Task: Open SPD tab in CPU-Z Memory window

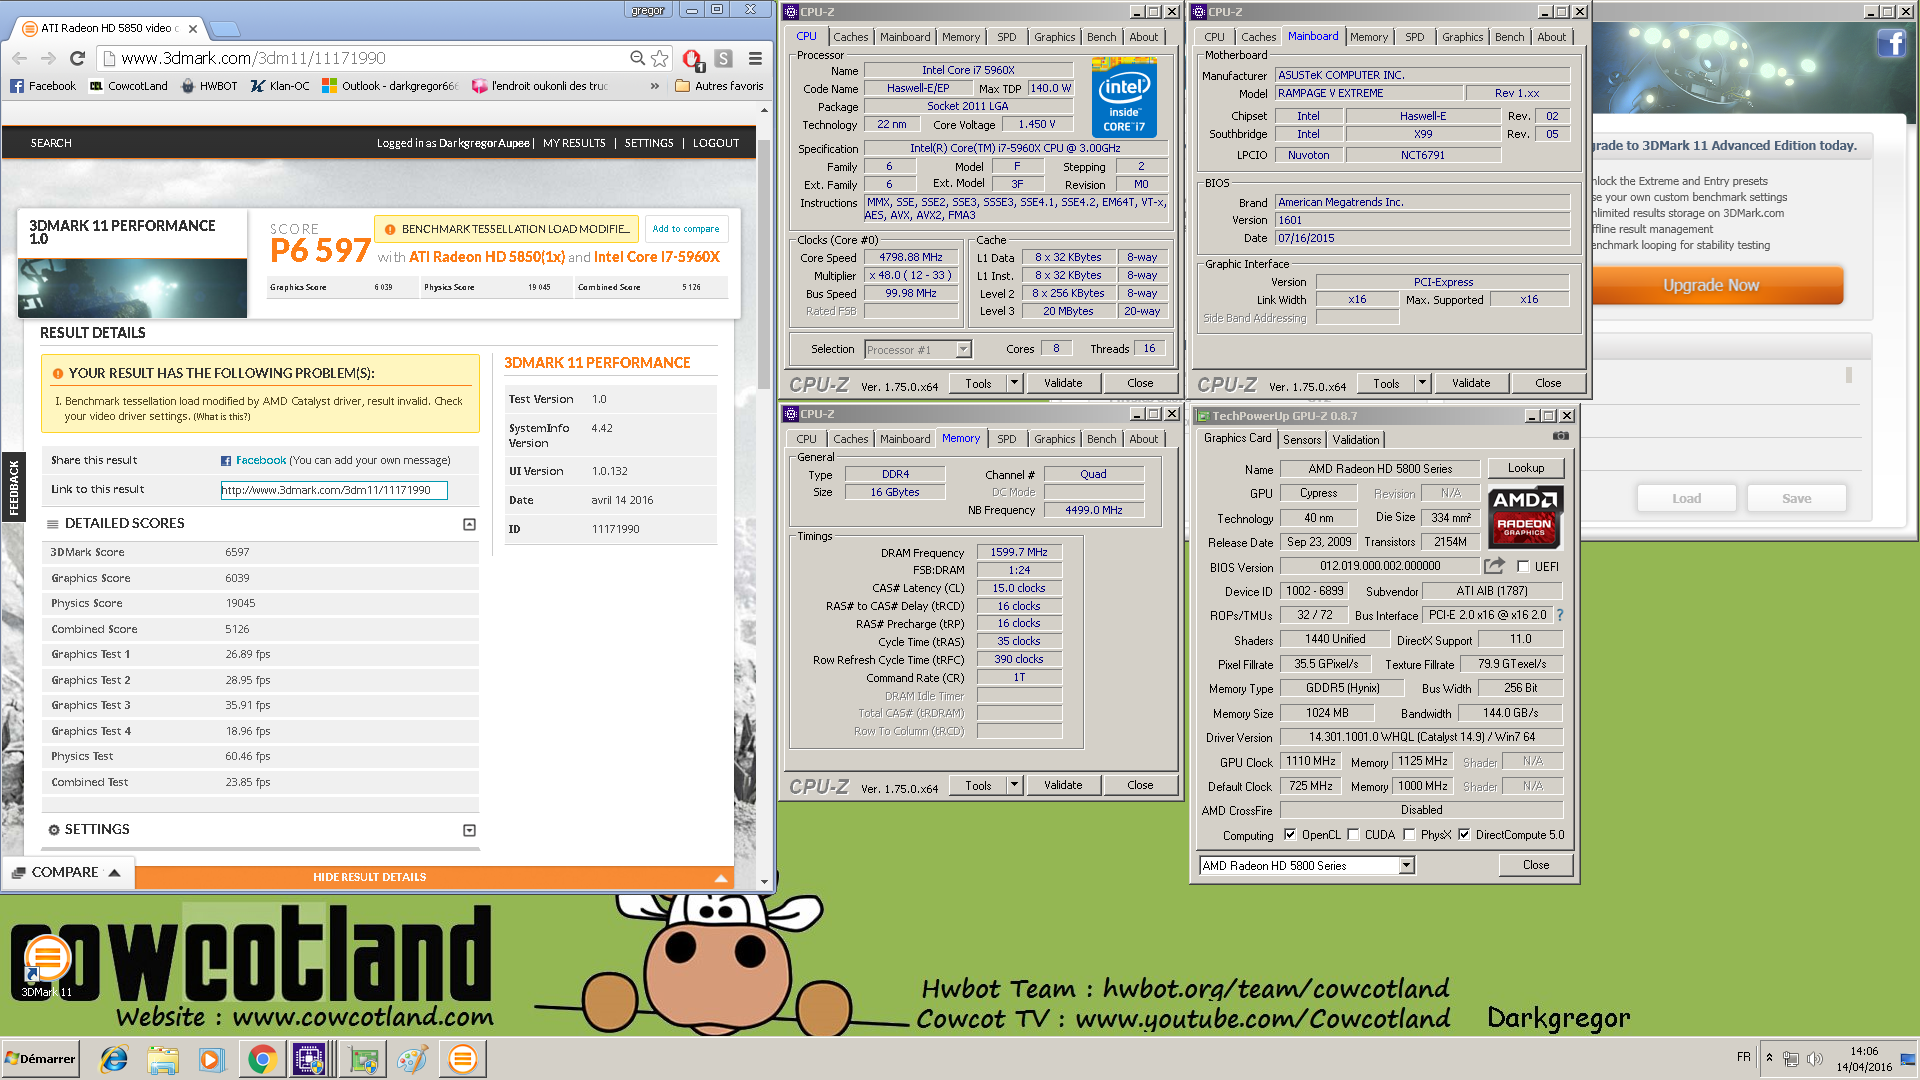Action: tap(1007, 439)
